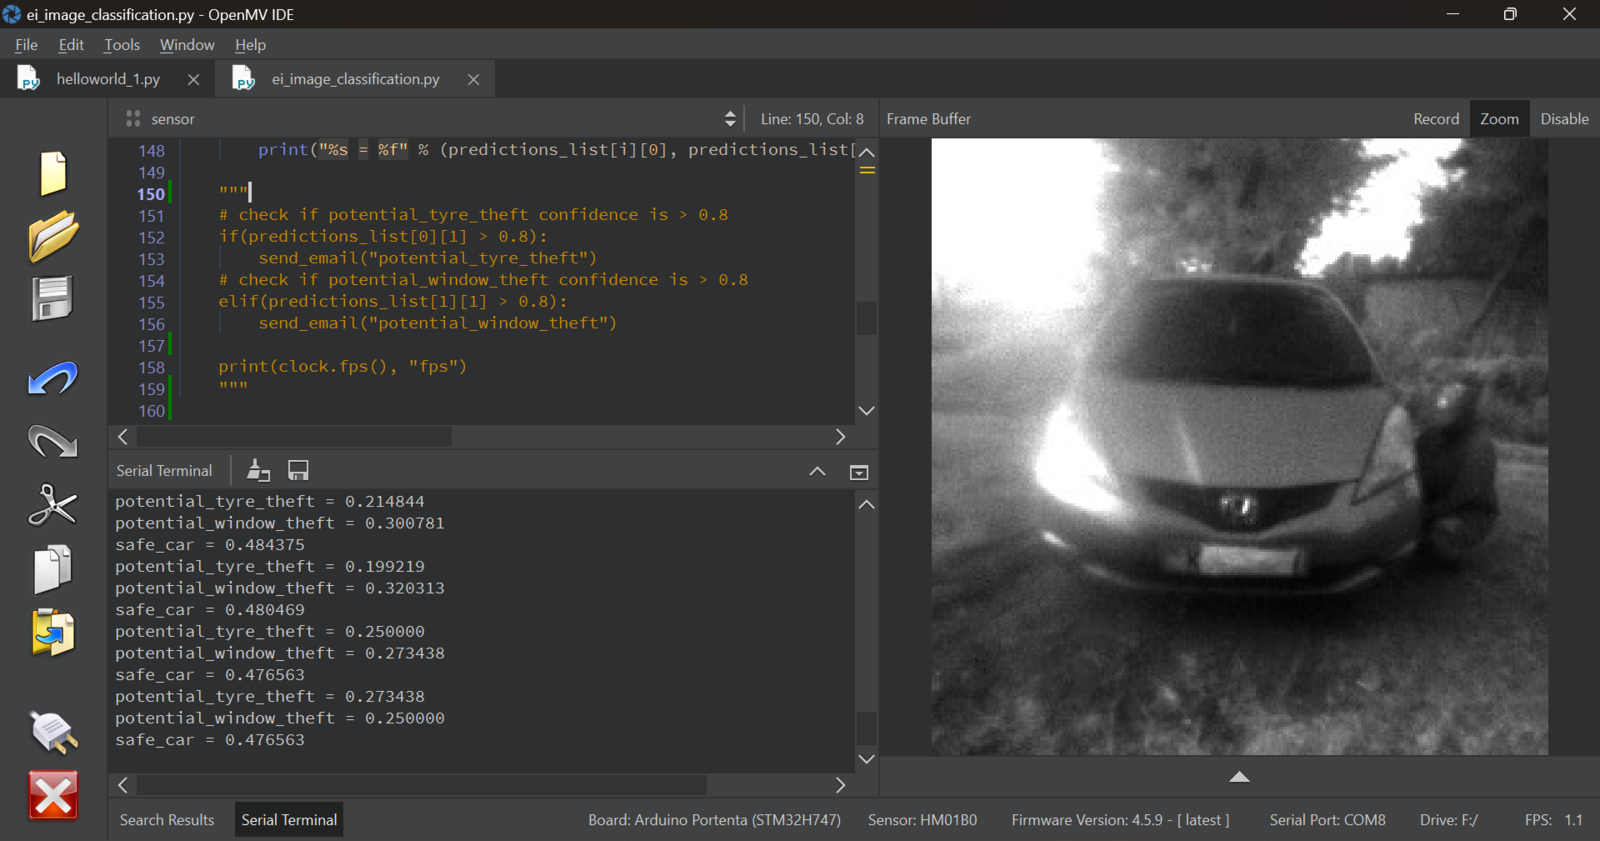Click the New File icon in the sidebar

coord(53,173)
